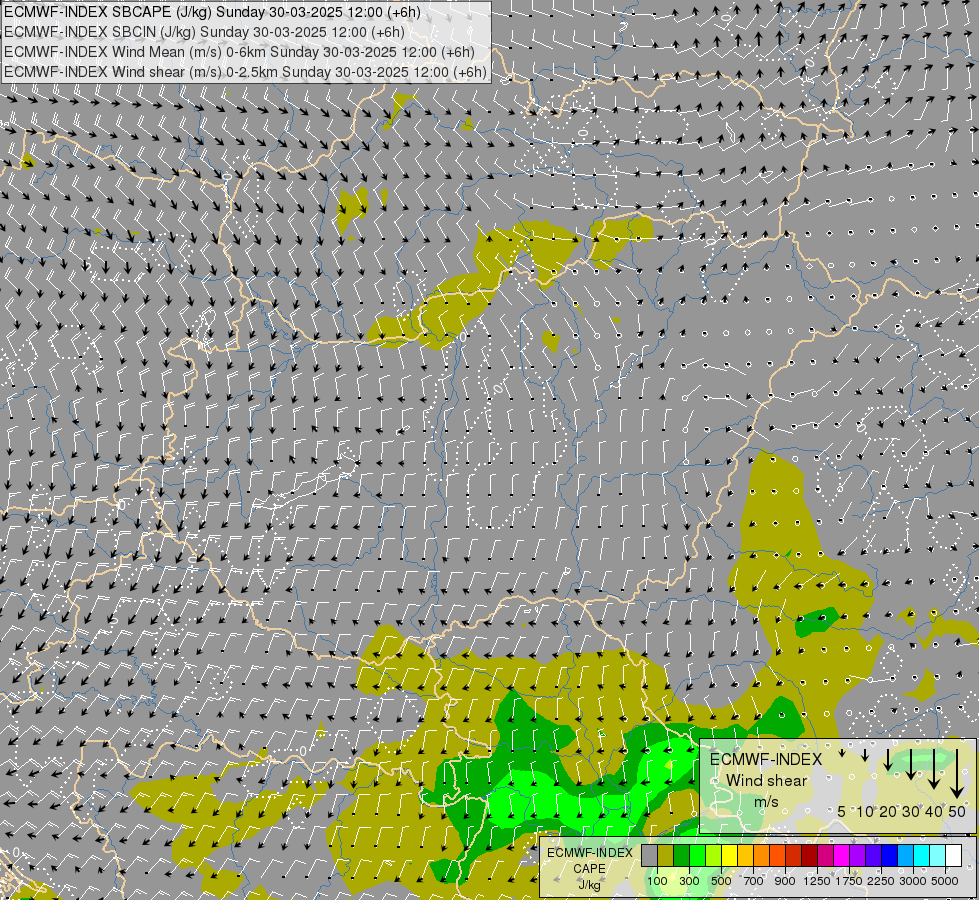The width and height of the screenshot is (979, 900).
Task: Click the CAPE legend value 3000
Action: pos(913,881)
